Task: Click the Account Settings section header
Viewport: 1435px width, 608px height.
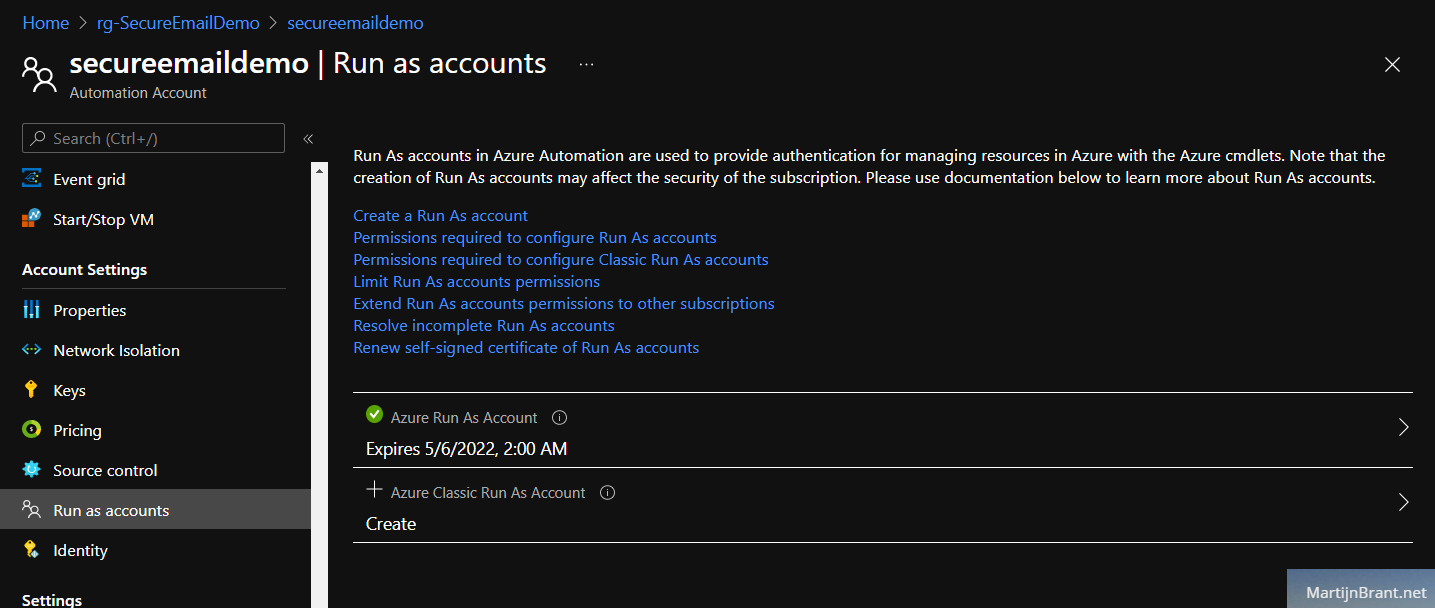Action: coord(85,270)
